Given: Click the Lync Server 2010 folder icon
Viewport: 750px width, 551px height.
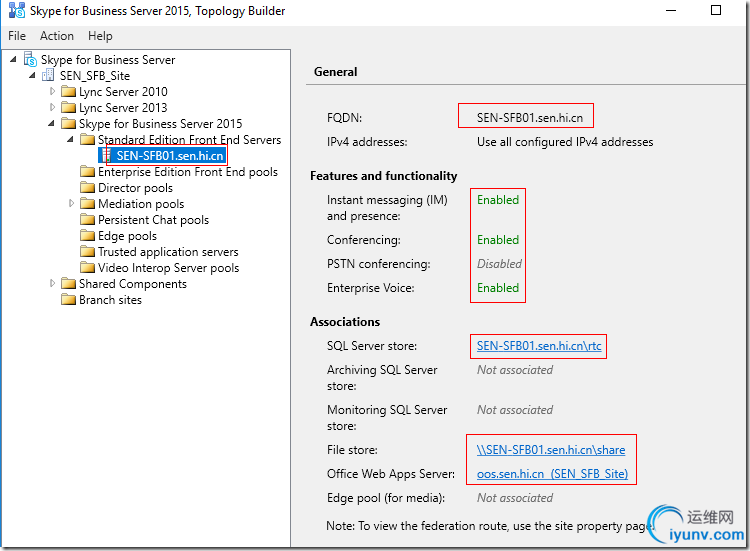Looking at the screenshot, I should 68,91.
